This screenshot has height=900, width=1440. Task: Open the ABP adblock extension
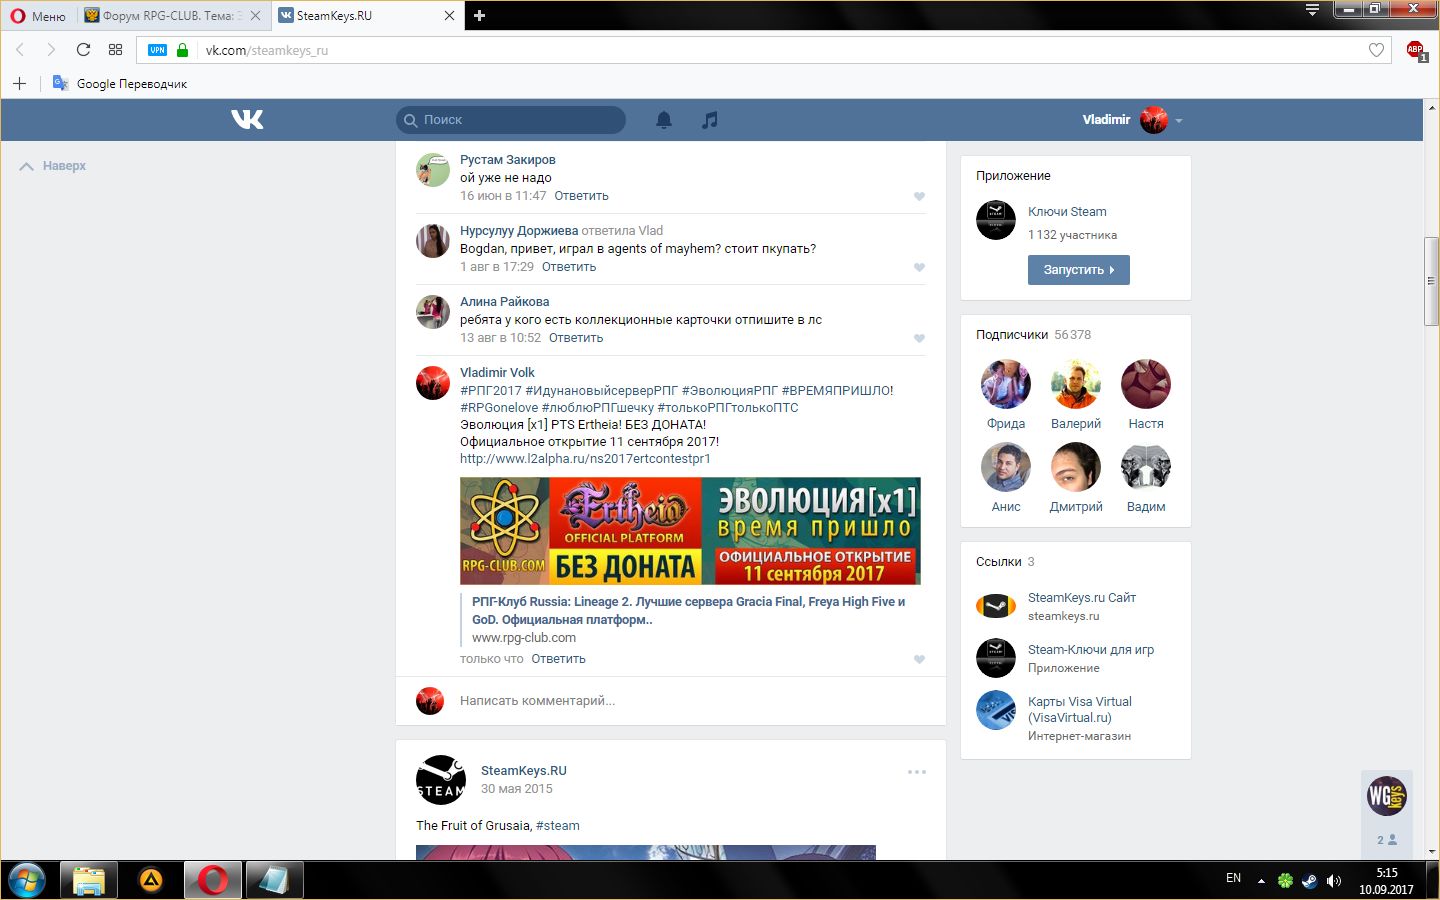1416,50
